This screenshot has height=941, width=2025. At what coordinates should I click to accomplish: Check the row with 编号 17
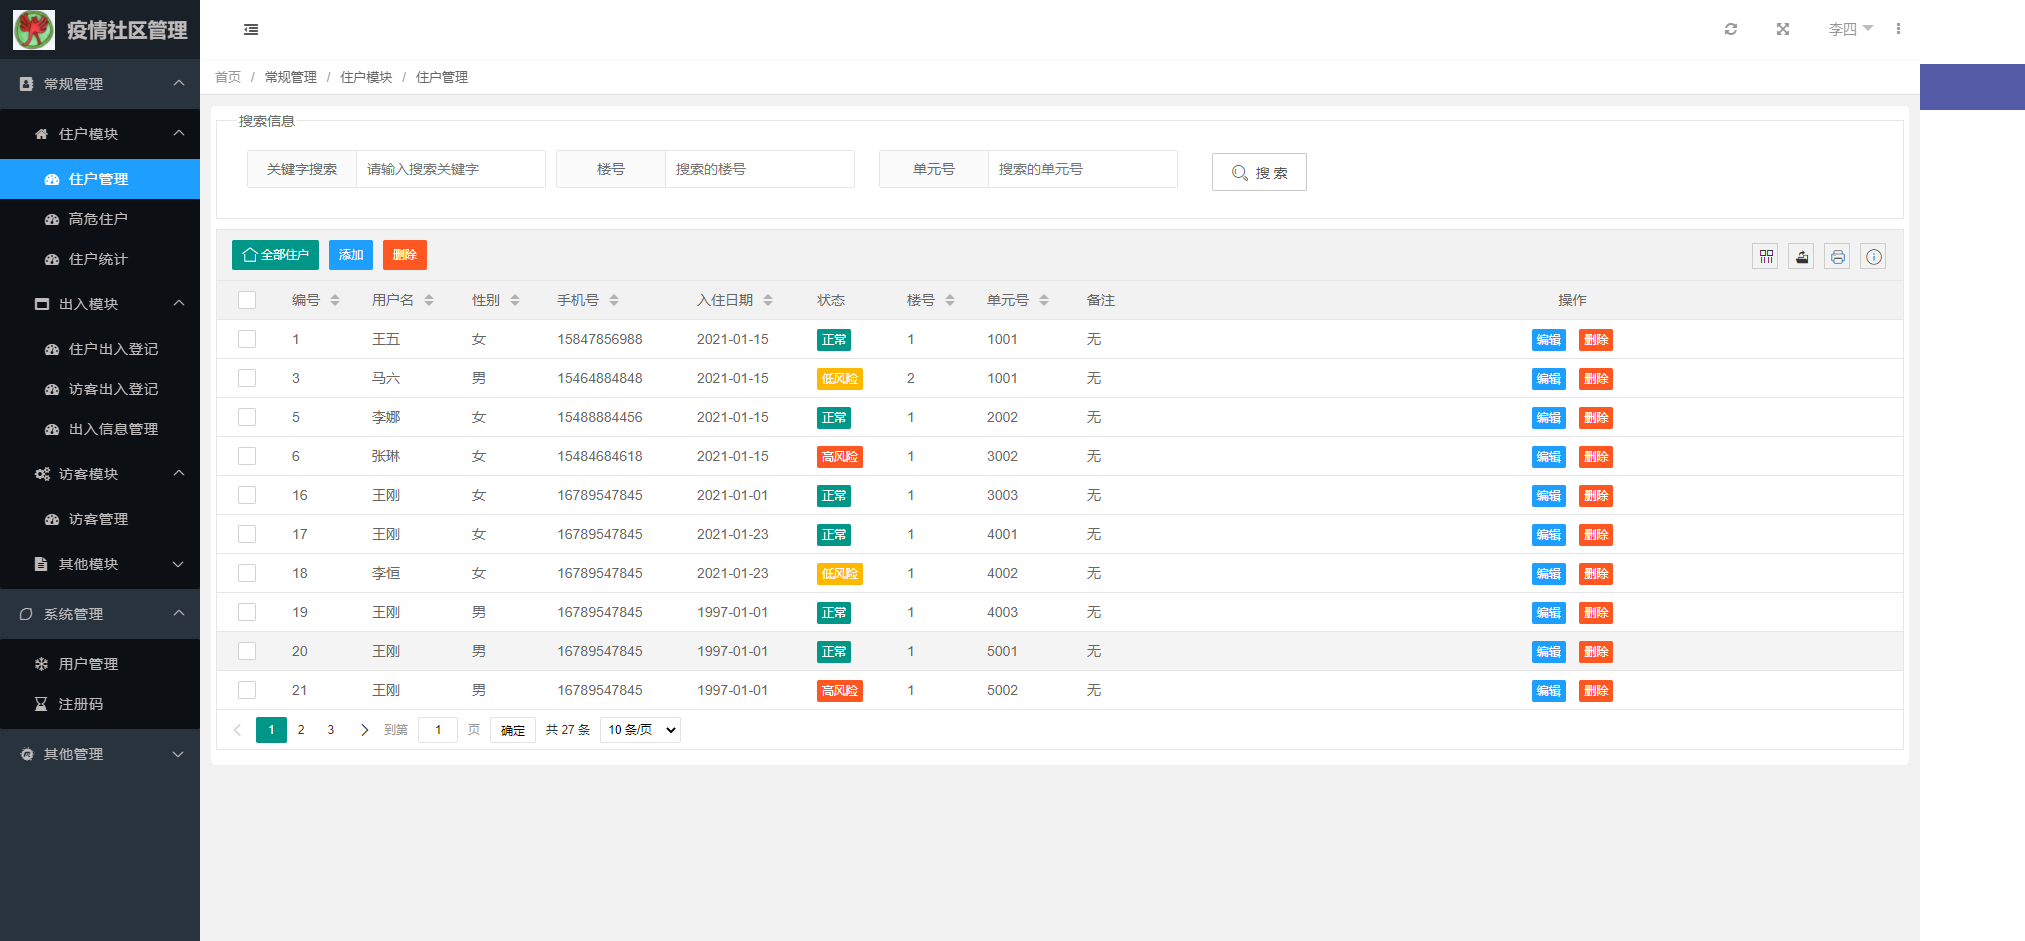pyautogui.click(x=247, y=534)
